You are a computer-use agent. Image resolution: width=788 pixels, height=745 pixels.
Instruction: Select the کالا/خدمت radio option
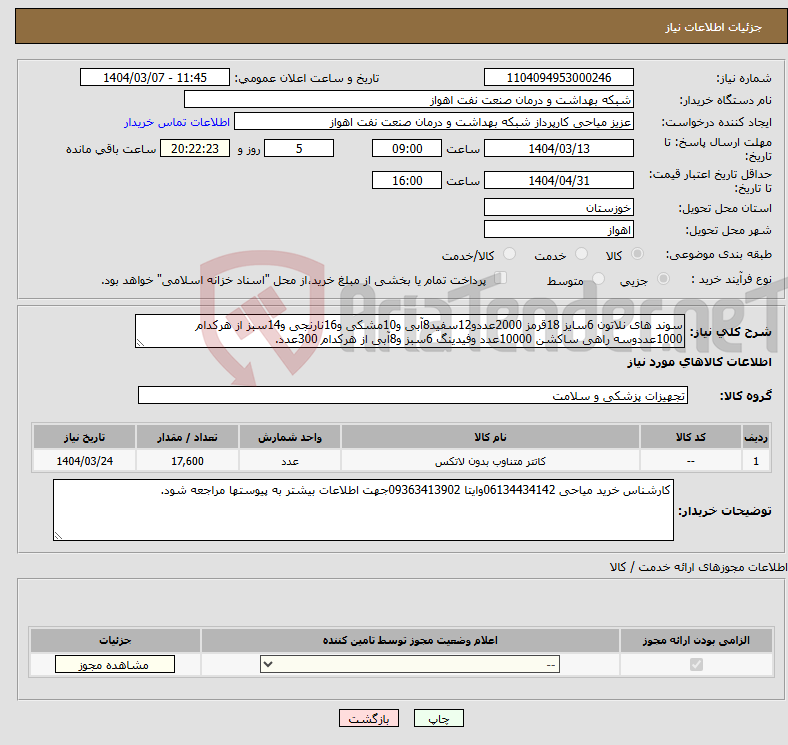click(508, 256)
